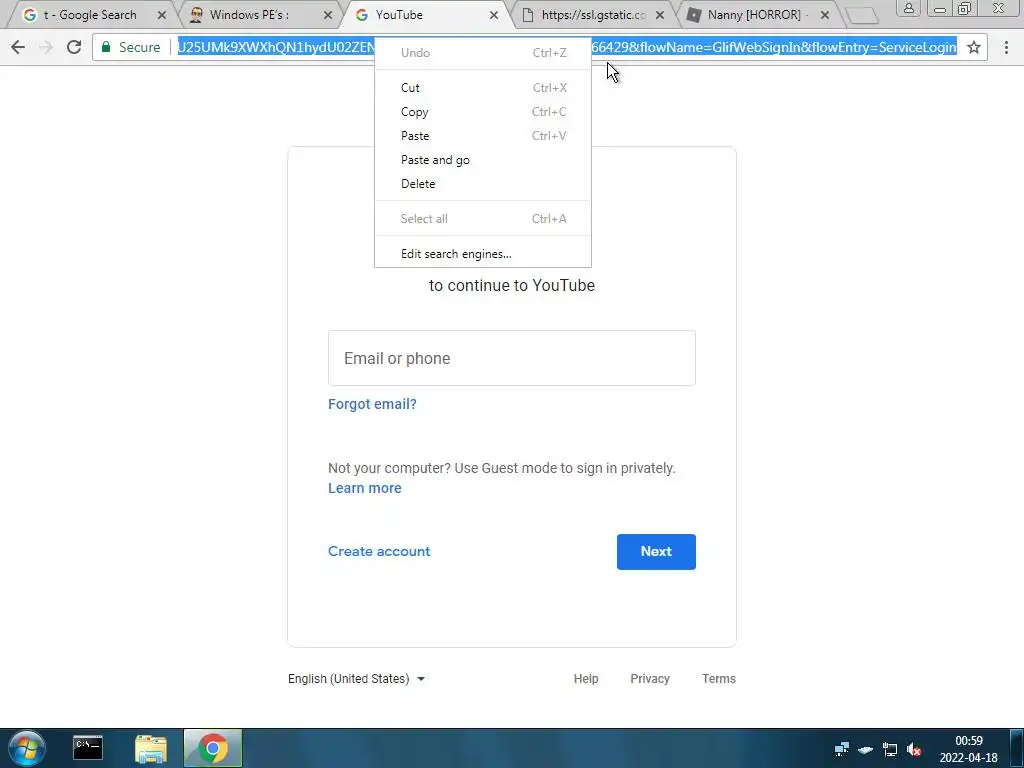Screen dimensions: 1024x768
Task: Click the Show desktop strip beside the clock
Action: tap(1017, 748)
